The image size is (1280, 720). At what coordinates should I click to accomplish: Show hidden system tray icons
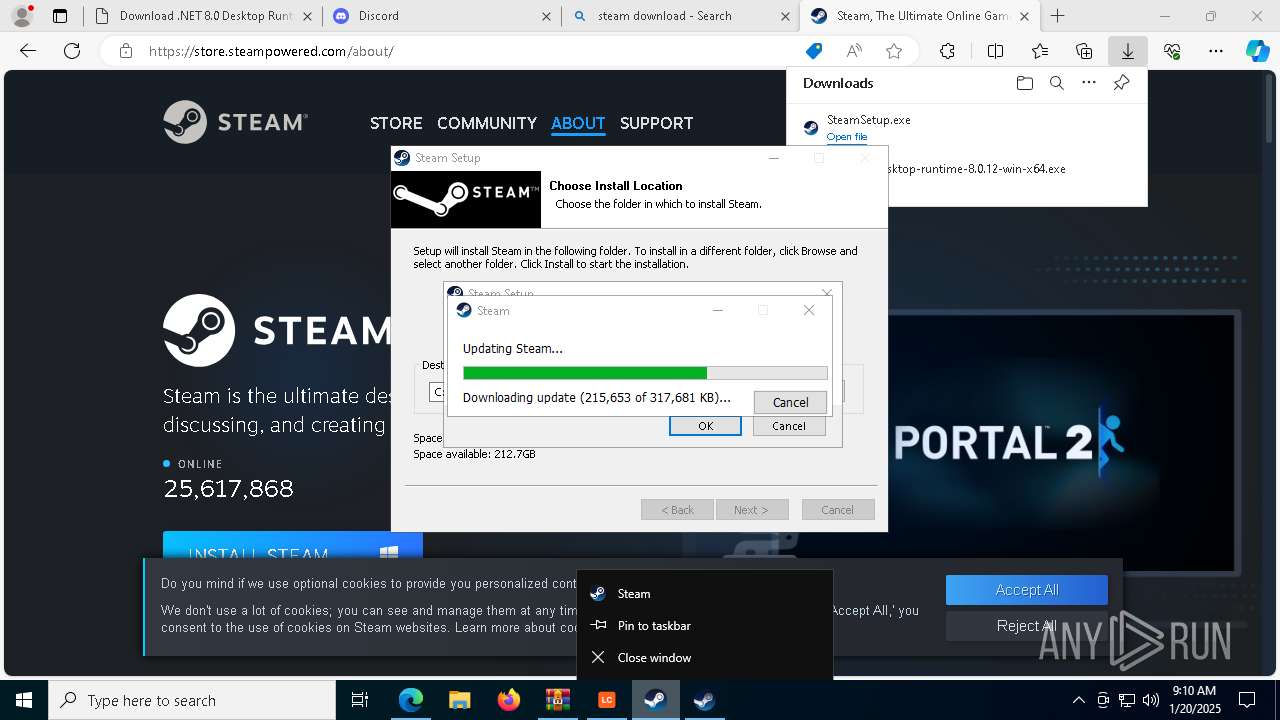pyautogui.click(x=1078, y=700)
